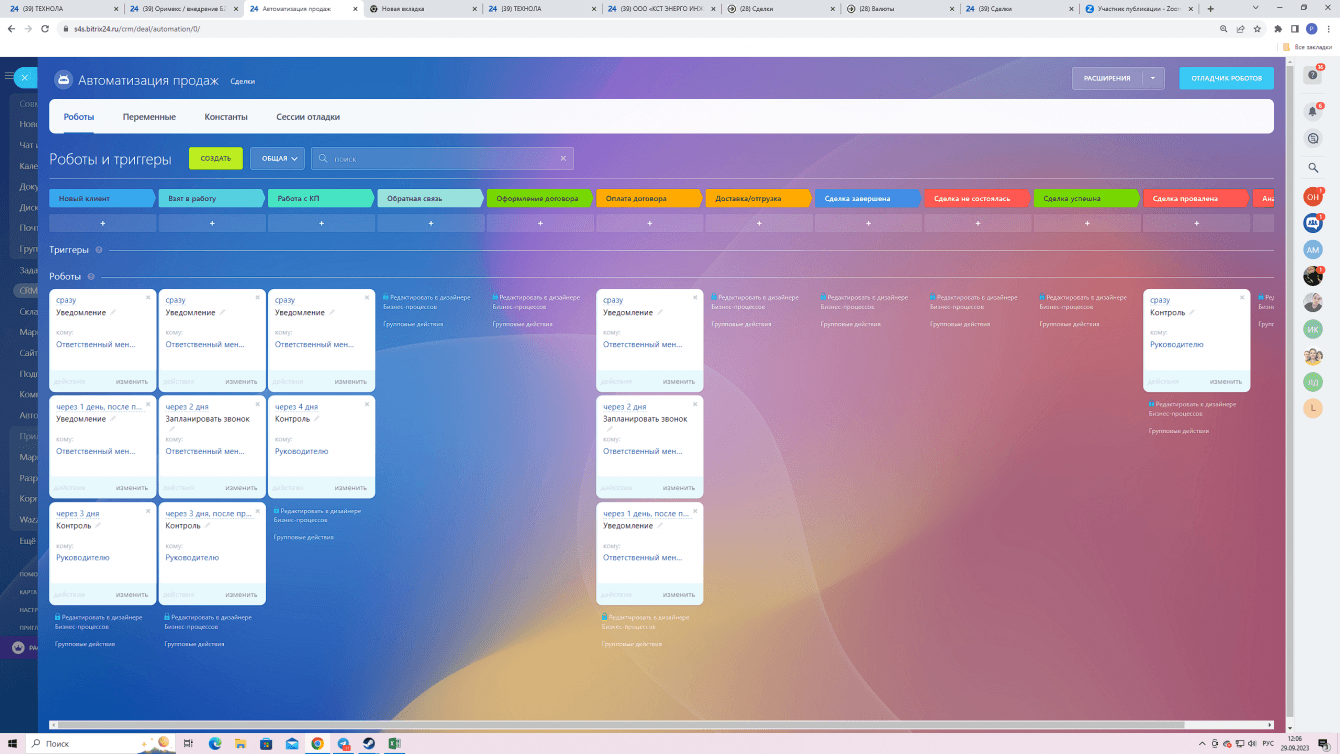
Task: Add a robot to the Взят в работу stage
Action: pos(212,223)
